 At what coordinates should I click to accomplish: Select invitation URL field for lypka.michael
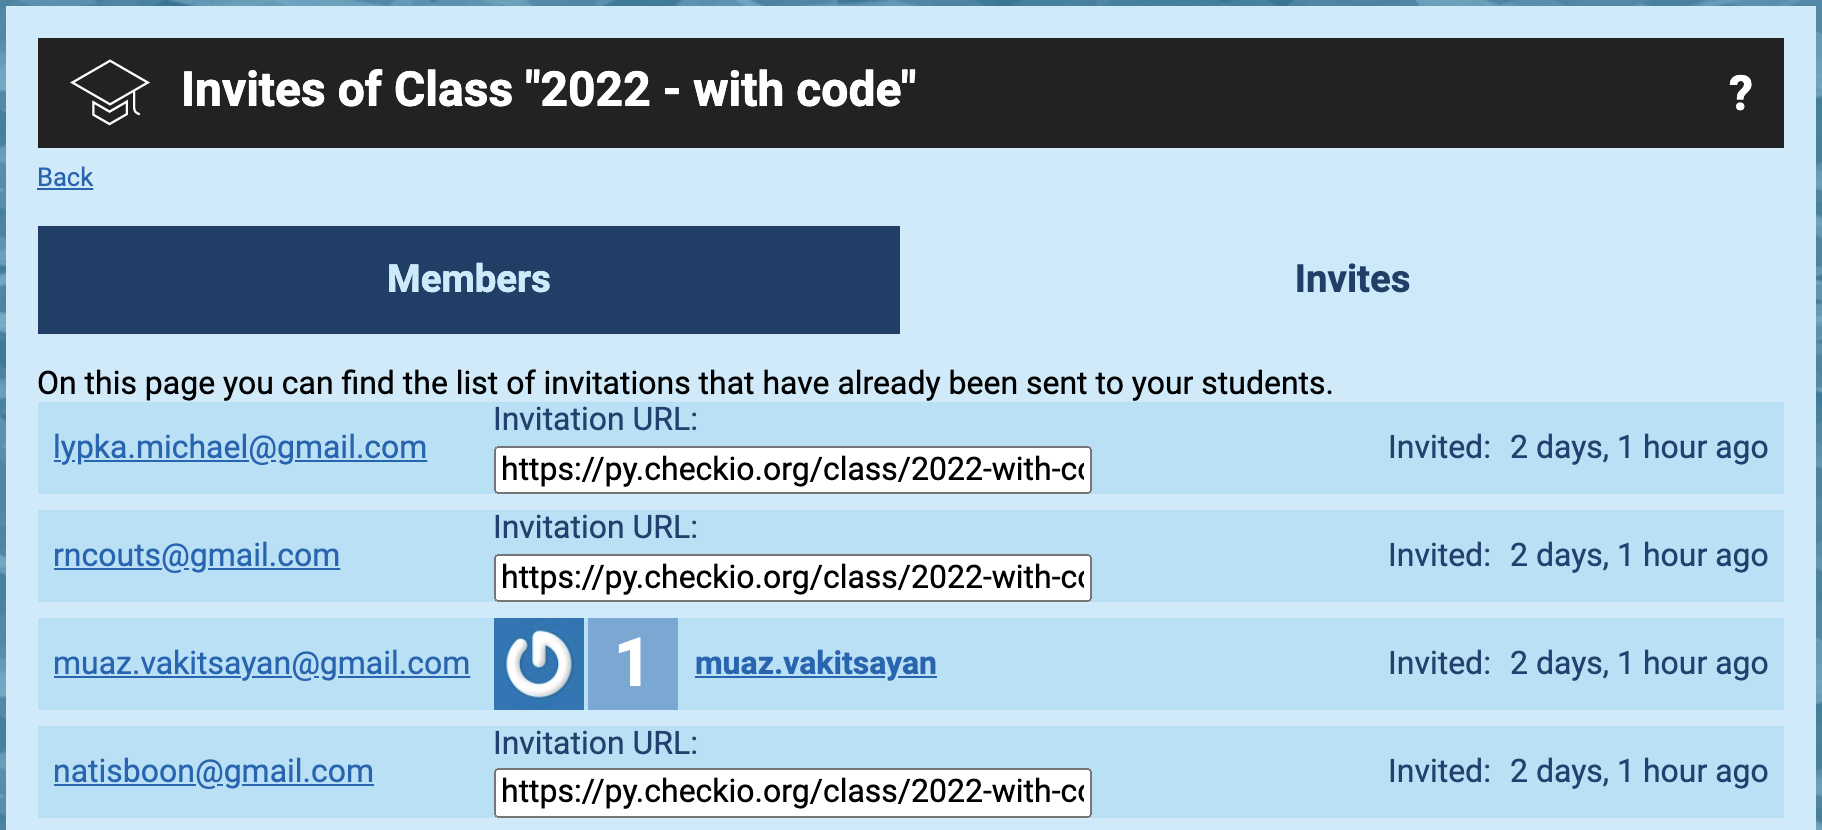point(793,470)
